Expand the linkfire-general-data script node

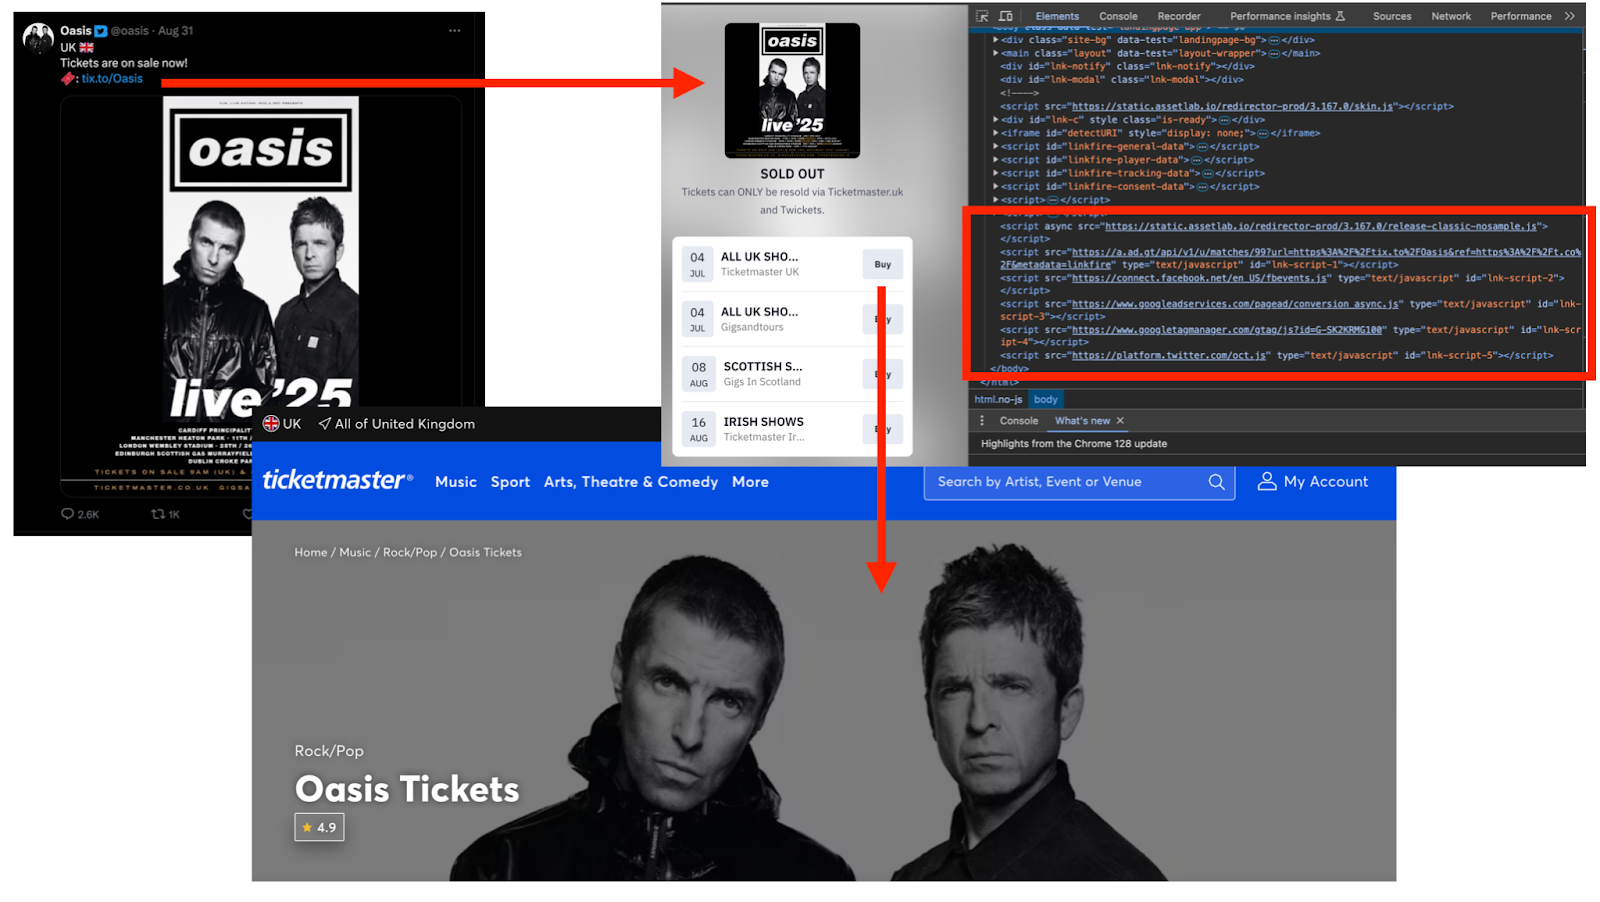(996, 146)
